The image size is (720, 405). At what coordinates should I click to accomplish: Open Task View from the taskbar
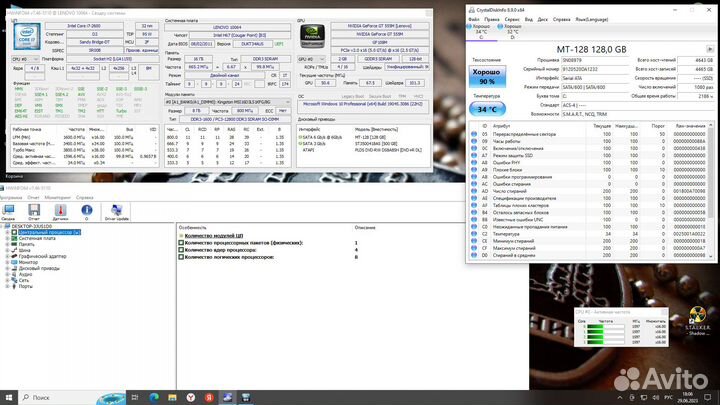click(135, 397)
